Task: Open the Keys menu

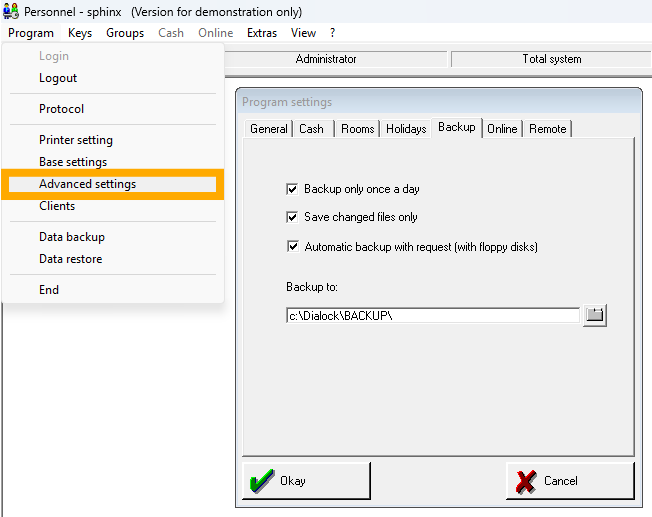Action: click(x=80, y=33)
